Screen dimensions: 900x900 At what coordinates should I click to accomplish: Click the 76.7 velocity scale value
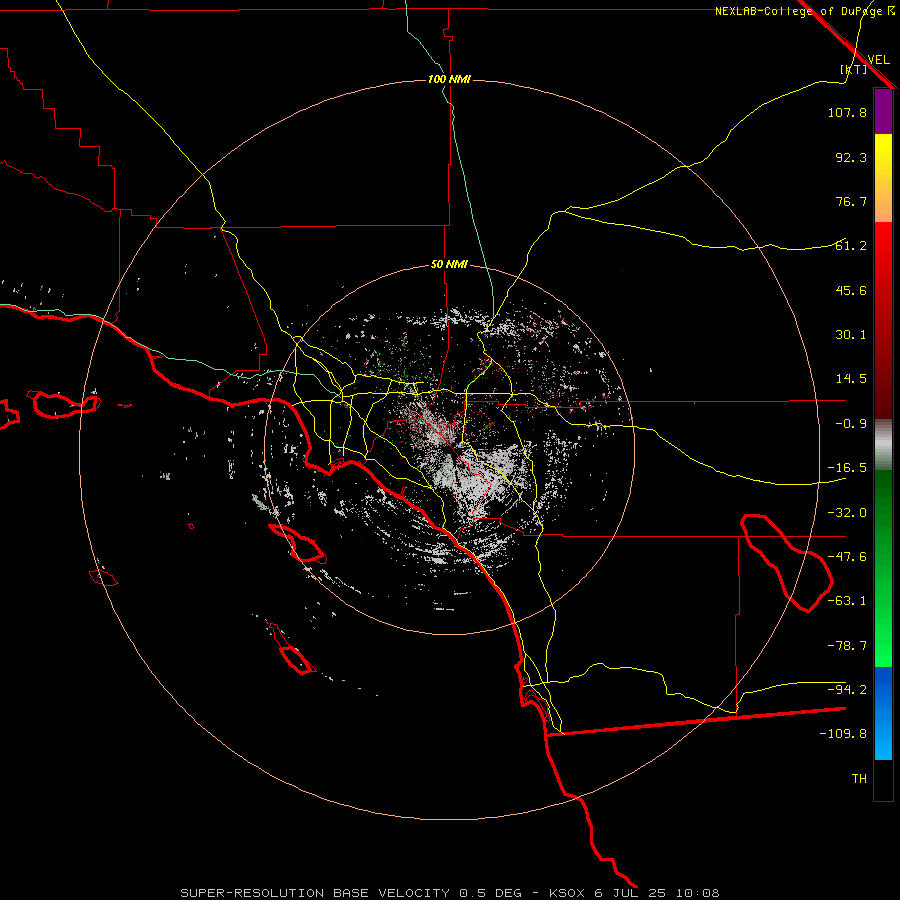pyautogui.click(x=851, y=201)
